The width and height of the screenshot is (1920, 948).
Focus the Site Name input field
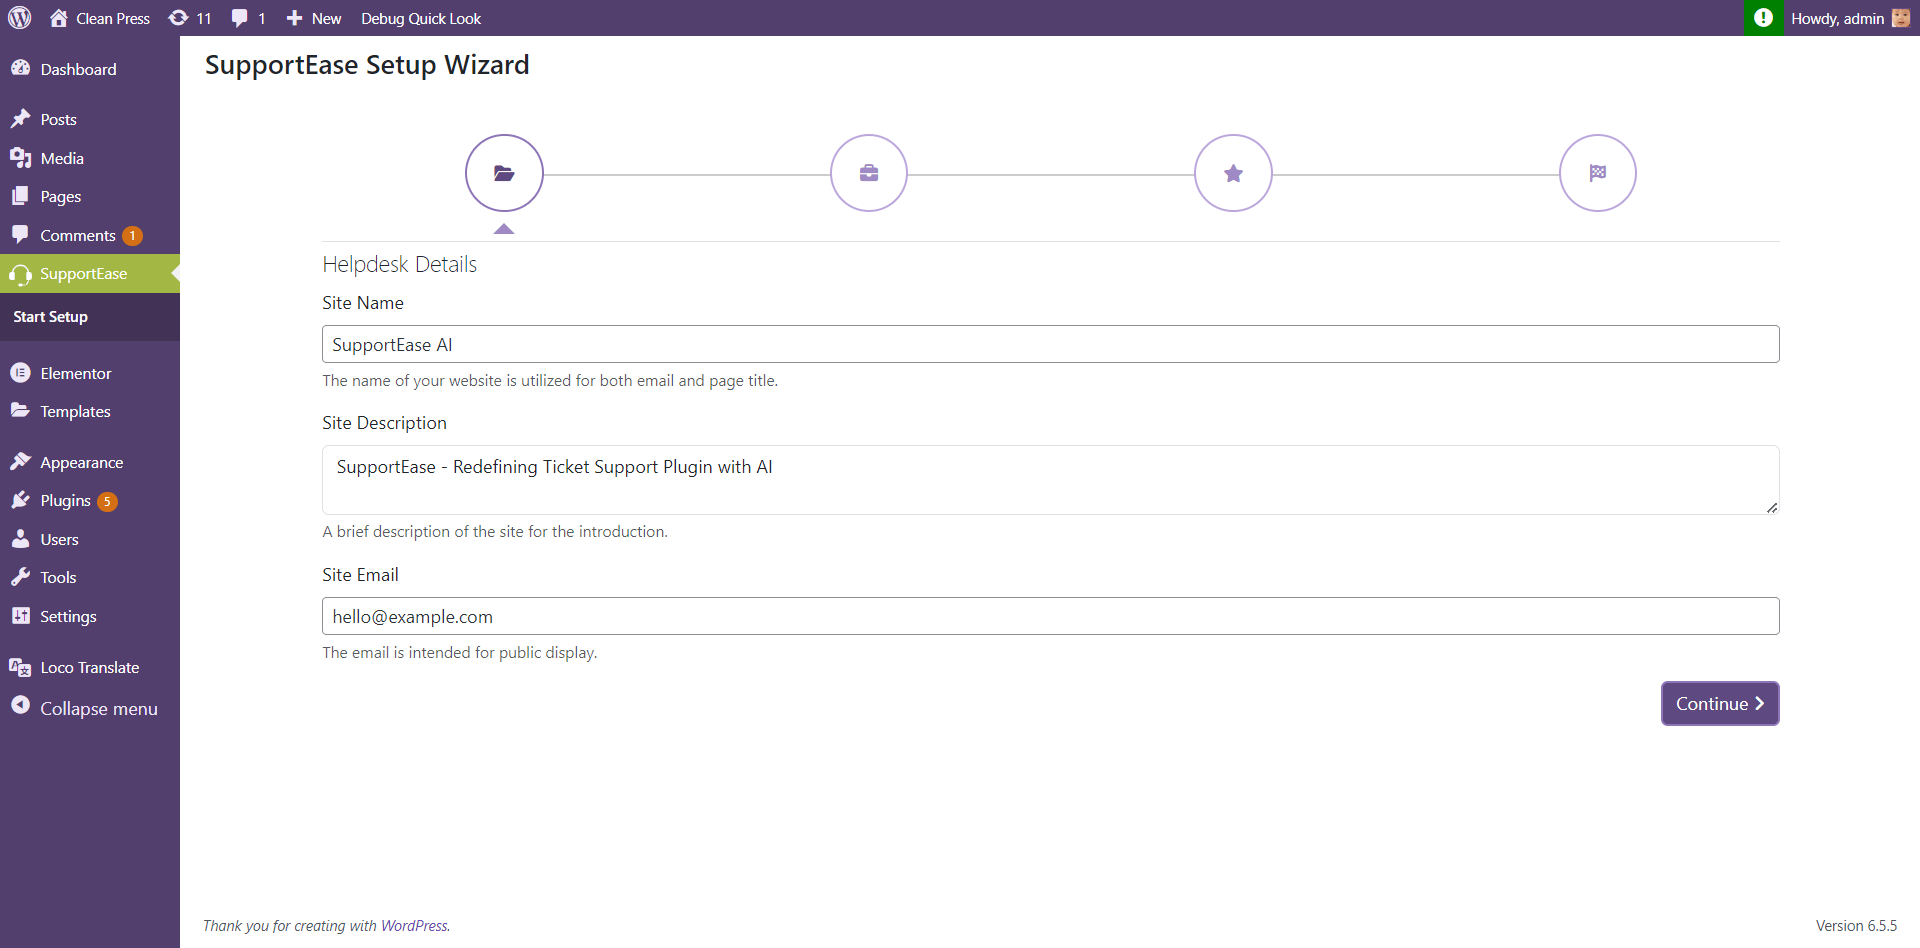click(x=1050, y=344)
